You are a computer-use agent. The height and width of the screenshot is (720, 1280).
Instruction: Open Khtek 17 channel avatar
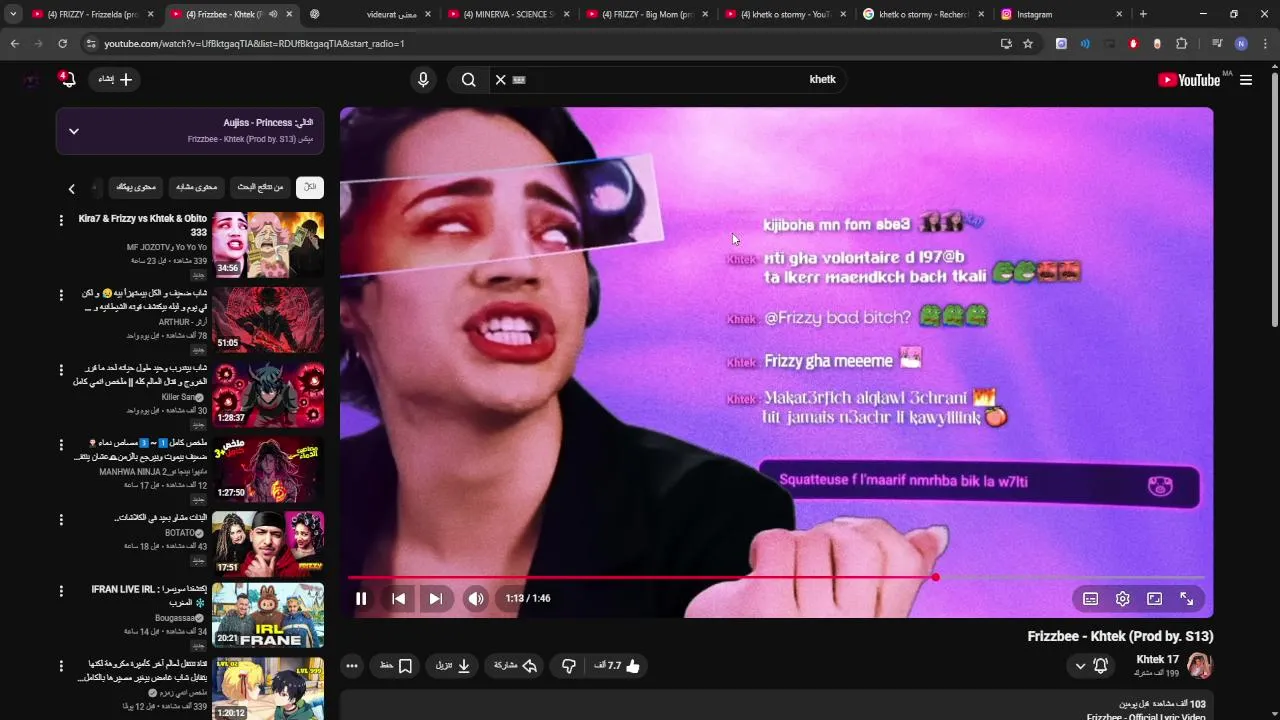coord(1200,665)
